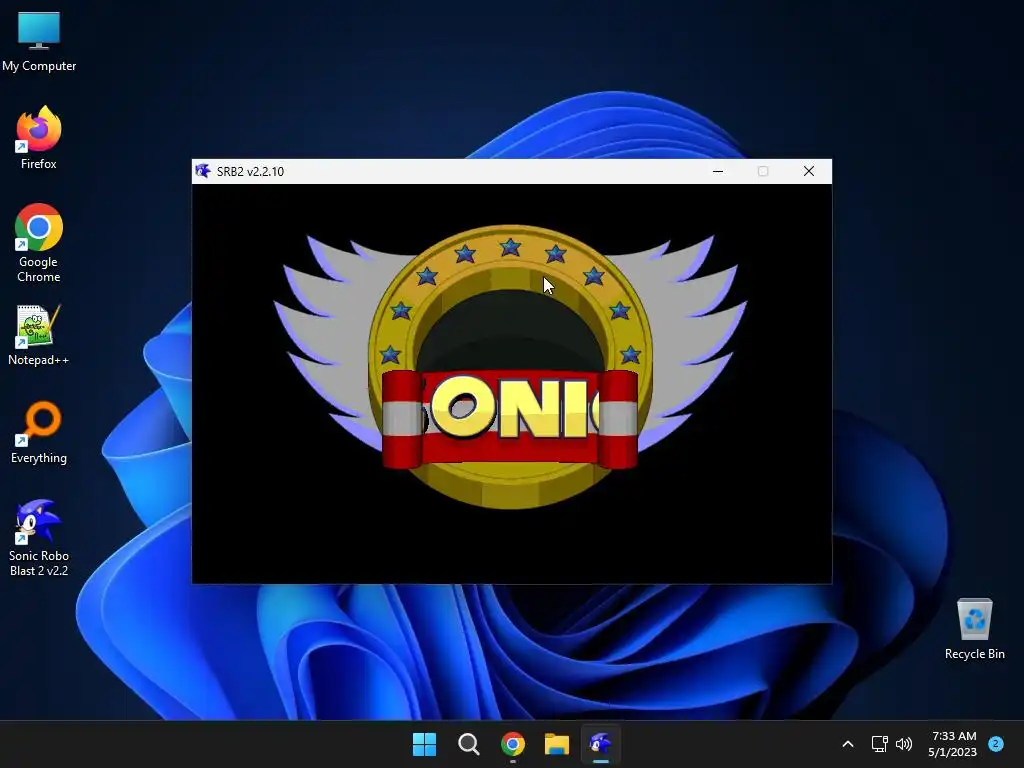Image resolution: width=1024 pixels, height=768 pixels.
Task: Select the Sonic Robo Blast 2 desktop shortcut
Action: click(39, 538)
